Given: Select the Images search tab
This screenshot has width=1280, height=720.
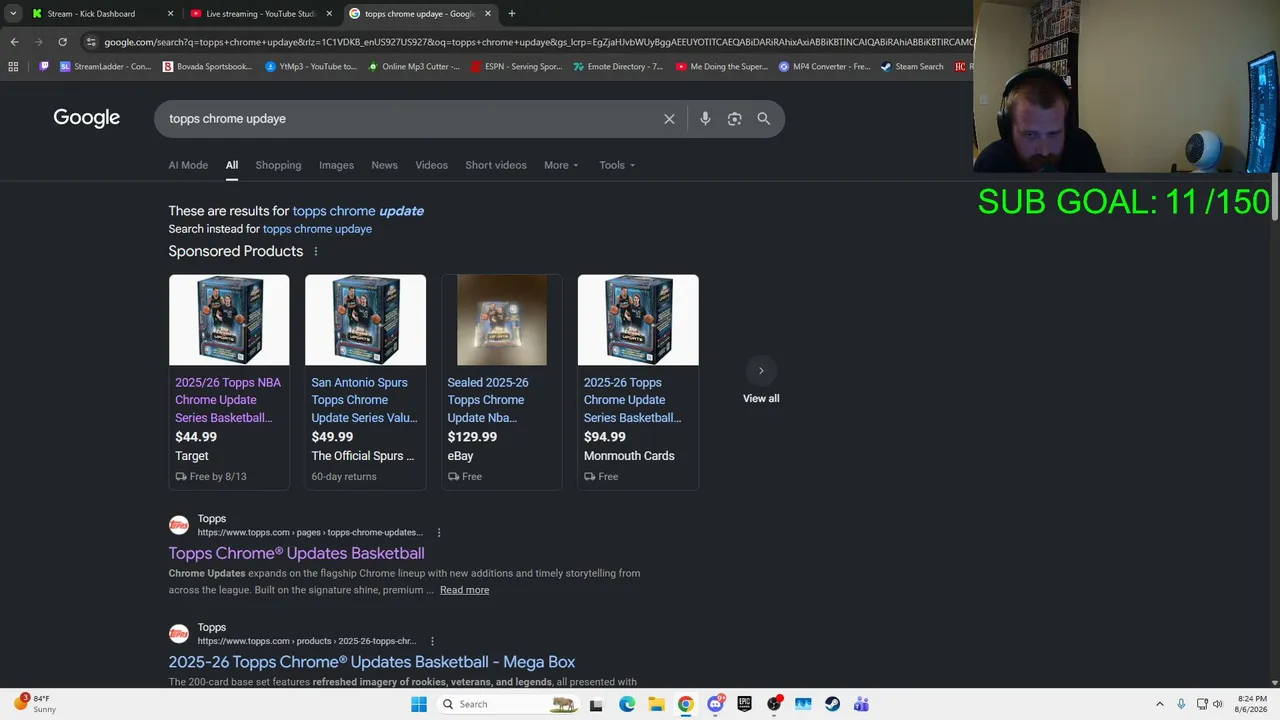Looking at the screenshot, I should pyautogui.click(x=336, y=165).
